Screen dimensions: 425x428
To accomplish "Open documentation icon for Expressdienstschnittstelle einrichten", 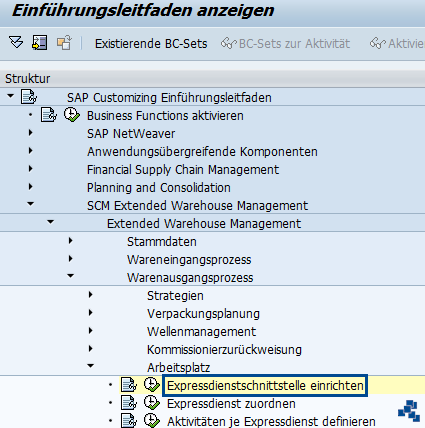I will [129, 385].
